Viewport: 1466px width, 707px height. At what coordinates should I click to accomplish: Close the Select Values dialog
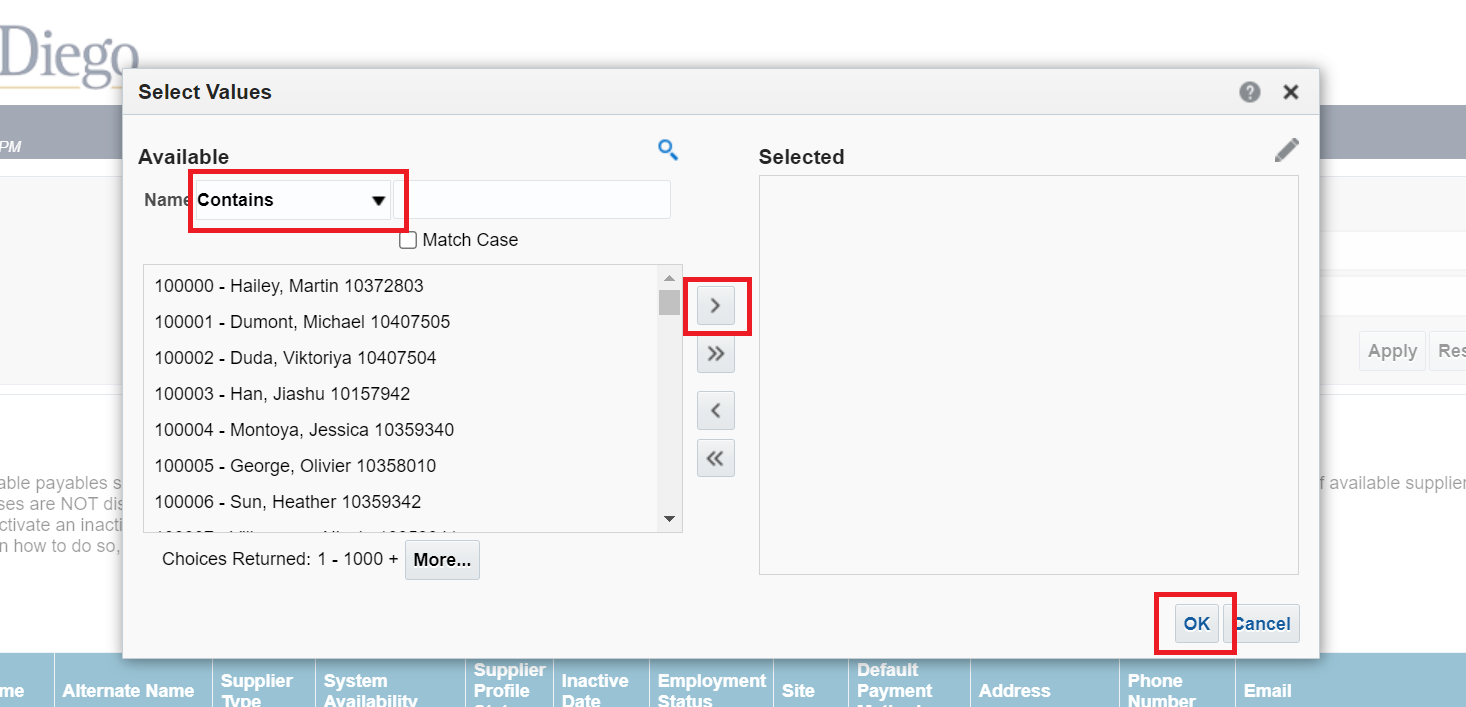[1291, 92]
